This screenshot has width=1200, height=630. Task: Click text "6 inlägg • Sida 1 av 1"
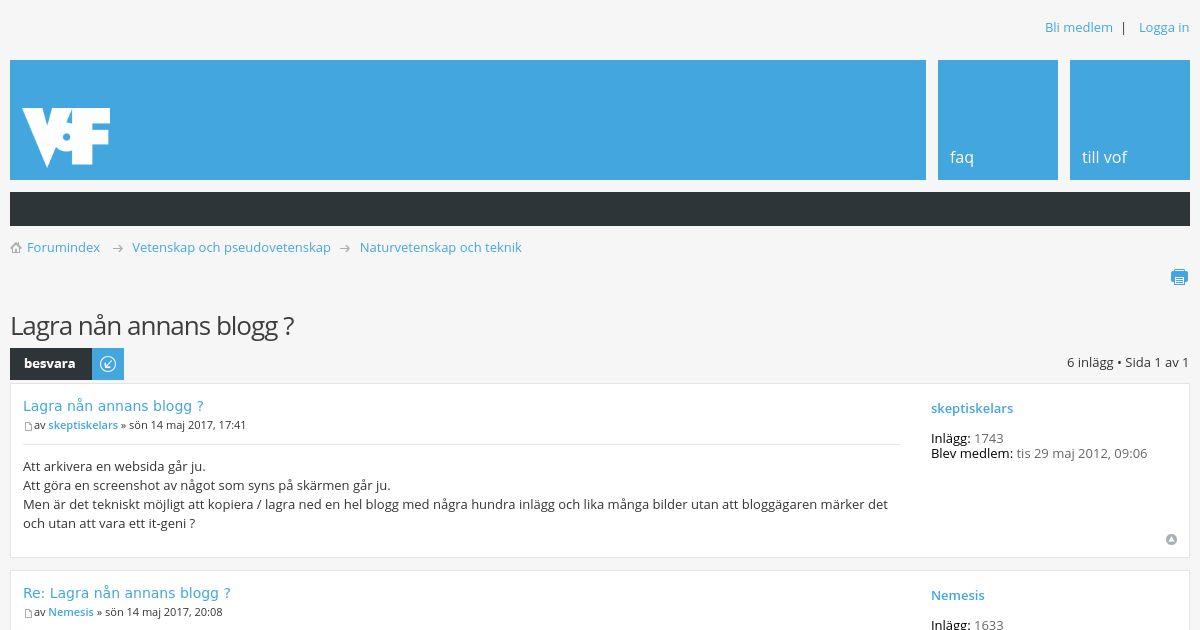pos(1128,362)
